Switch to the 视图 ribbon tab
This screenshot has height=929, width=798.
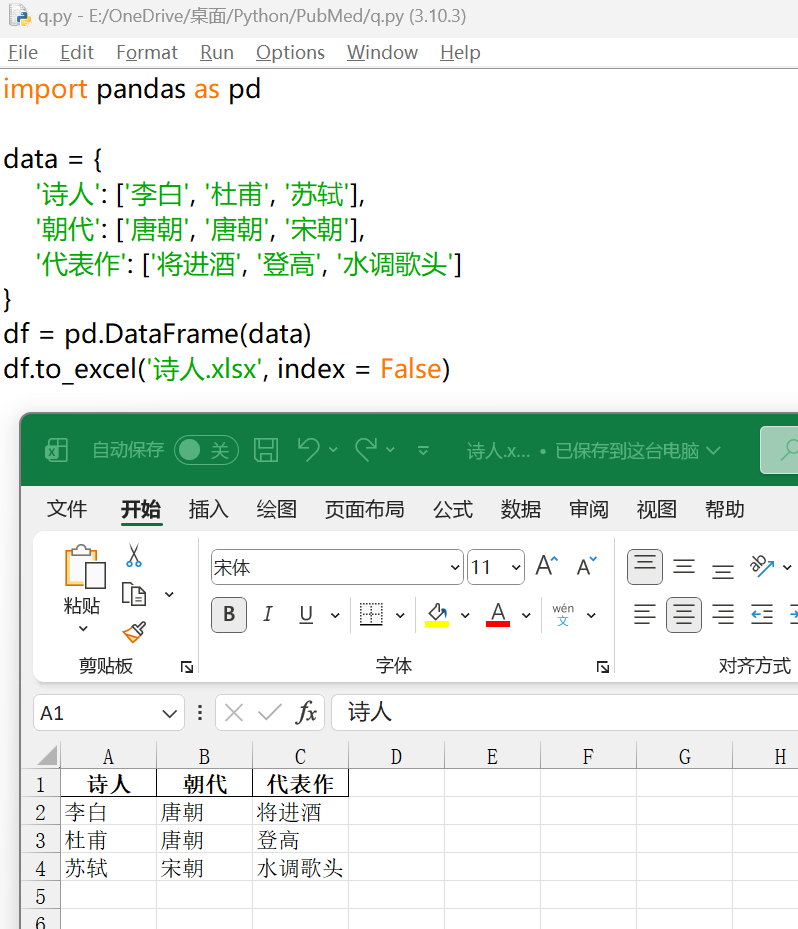656,509
